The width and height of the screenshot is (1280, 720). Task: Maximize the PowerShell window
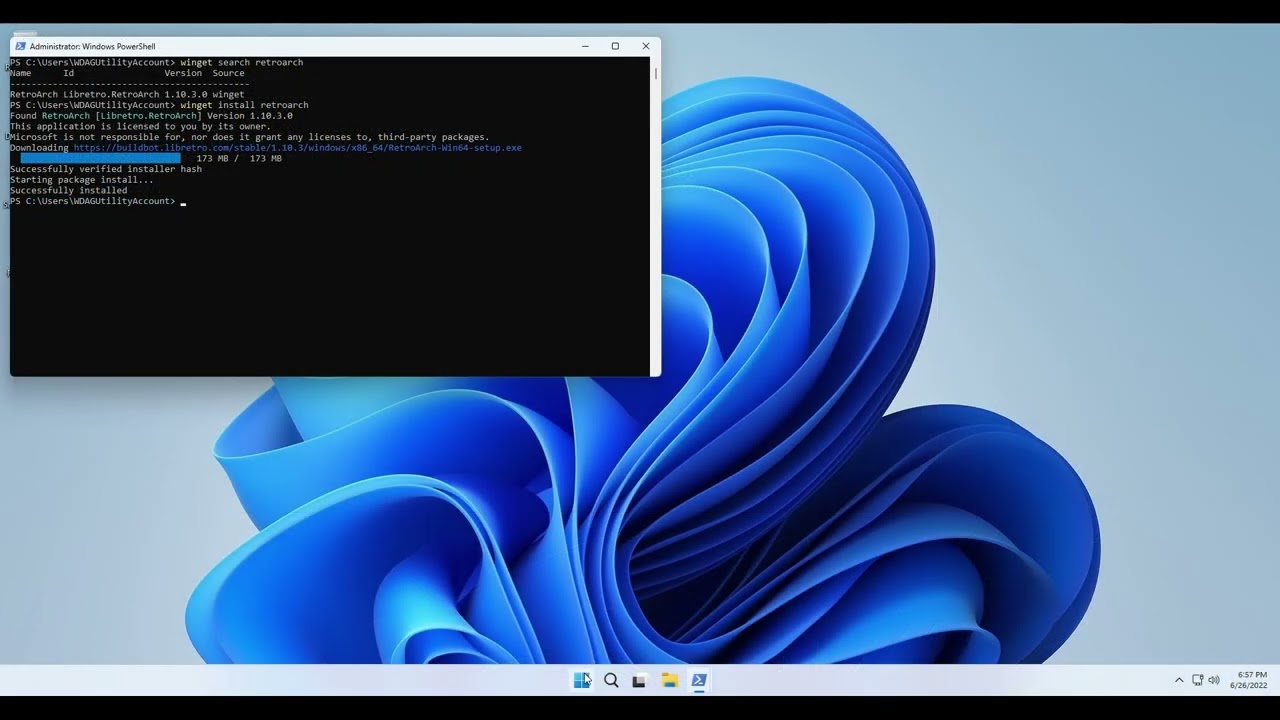tap(615, 46)
